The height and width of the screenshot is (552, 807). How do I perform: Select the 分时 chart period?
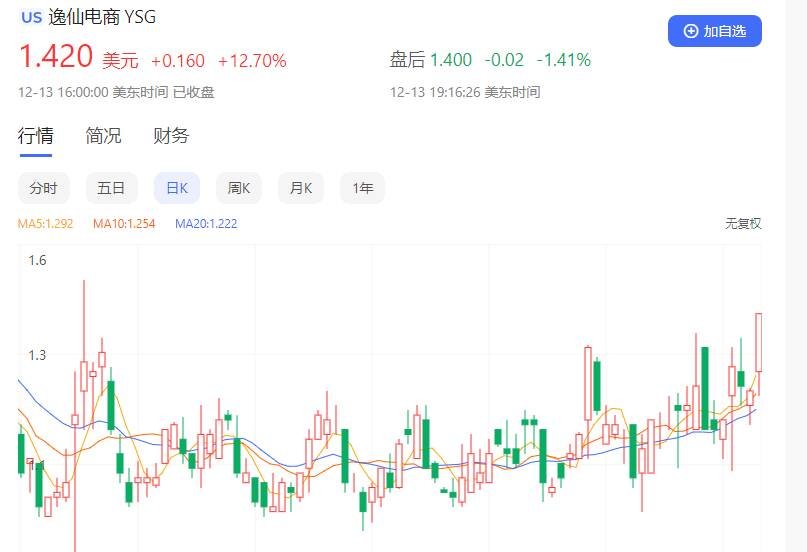(x=43, y=188)
